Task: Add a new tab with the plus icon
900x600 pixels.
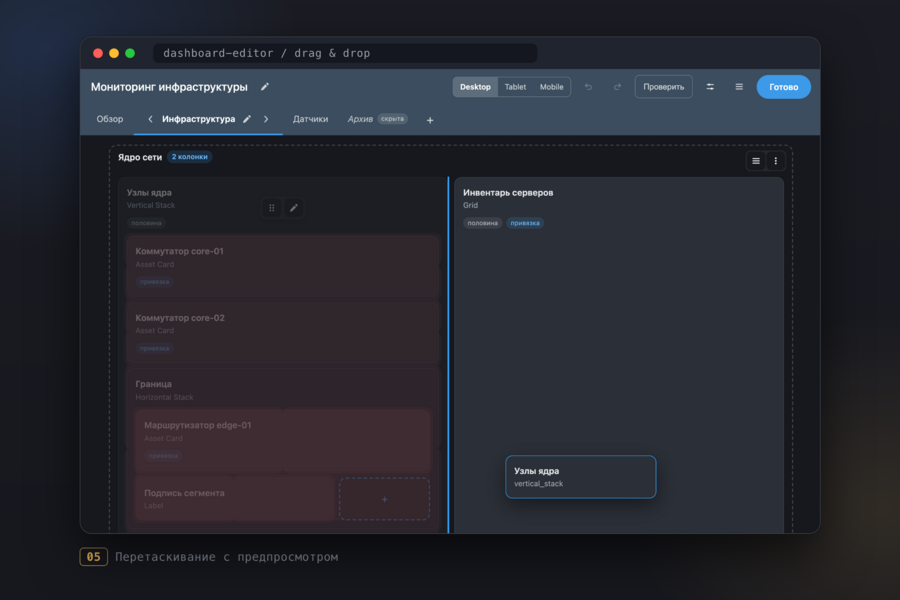Action: pyautogui.click(x=430, y=120)
